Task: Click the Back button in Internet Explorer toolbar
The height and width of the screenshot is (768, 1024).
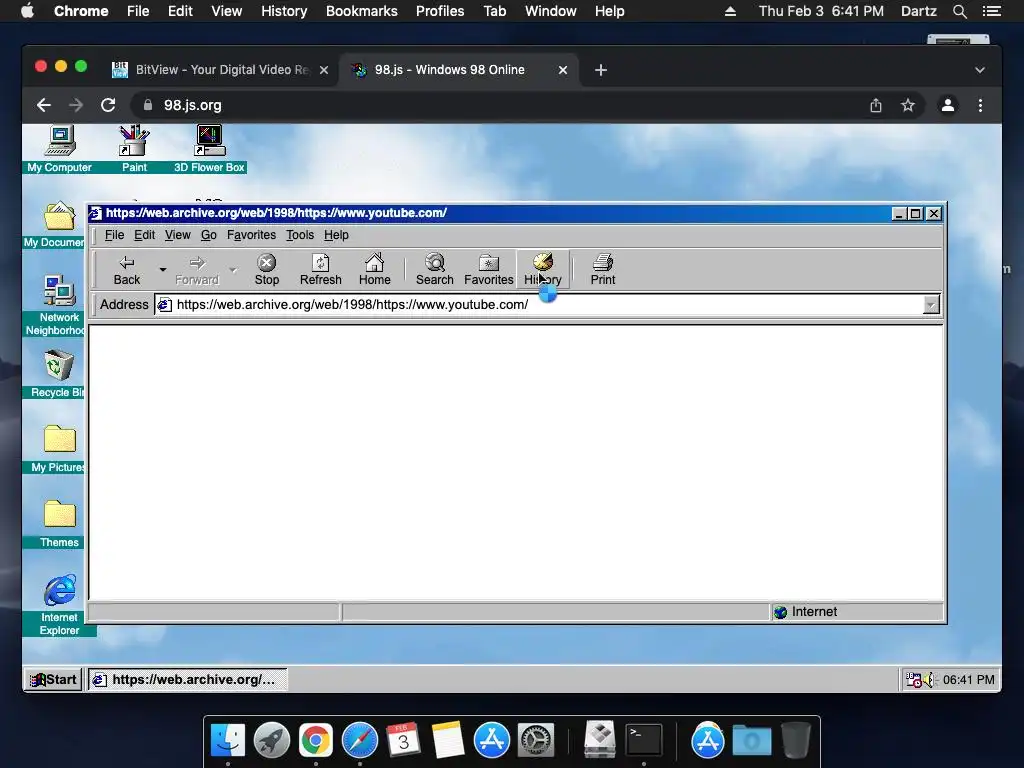Action: 127,270
